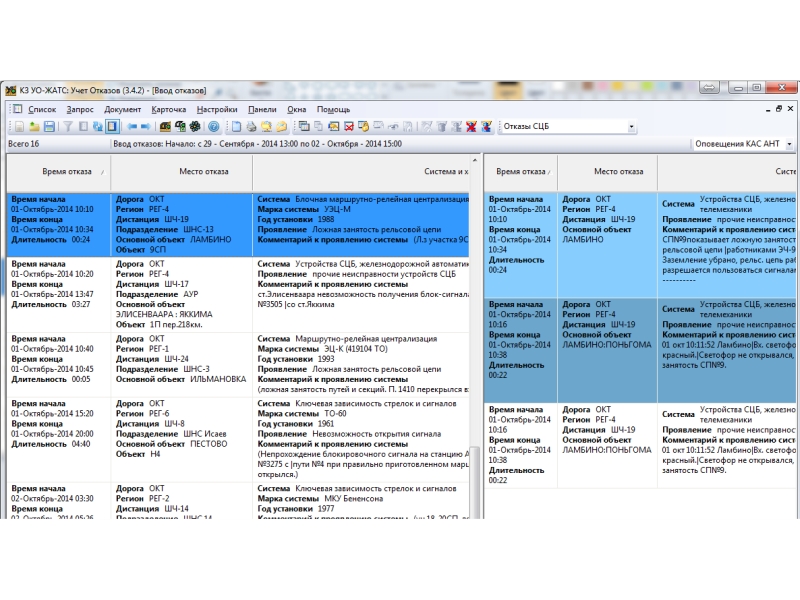Click the new blank document icon
The width and height of the screenshot is (800, 600).
click(236, 127)
